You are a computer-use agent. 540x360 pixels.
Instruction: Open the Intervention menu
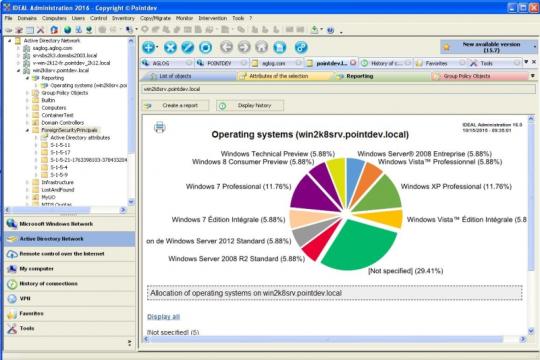tap(212, 18)
